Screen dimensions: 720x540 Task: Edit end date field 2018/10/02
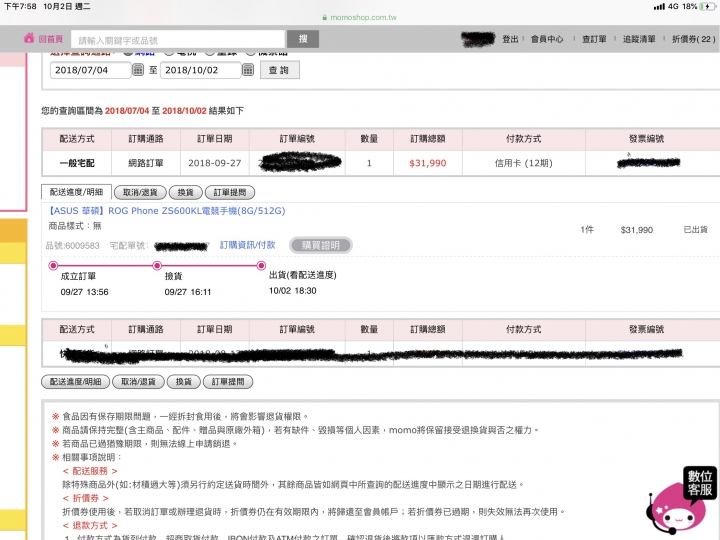[201, 70]
